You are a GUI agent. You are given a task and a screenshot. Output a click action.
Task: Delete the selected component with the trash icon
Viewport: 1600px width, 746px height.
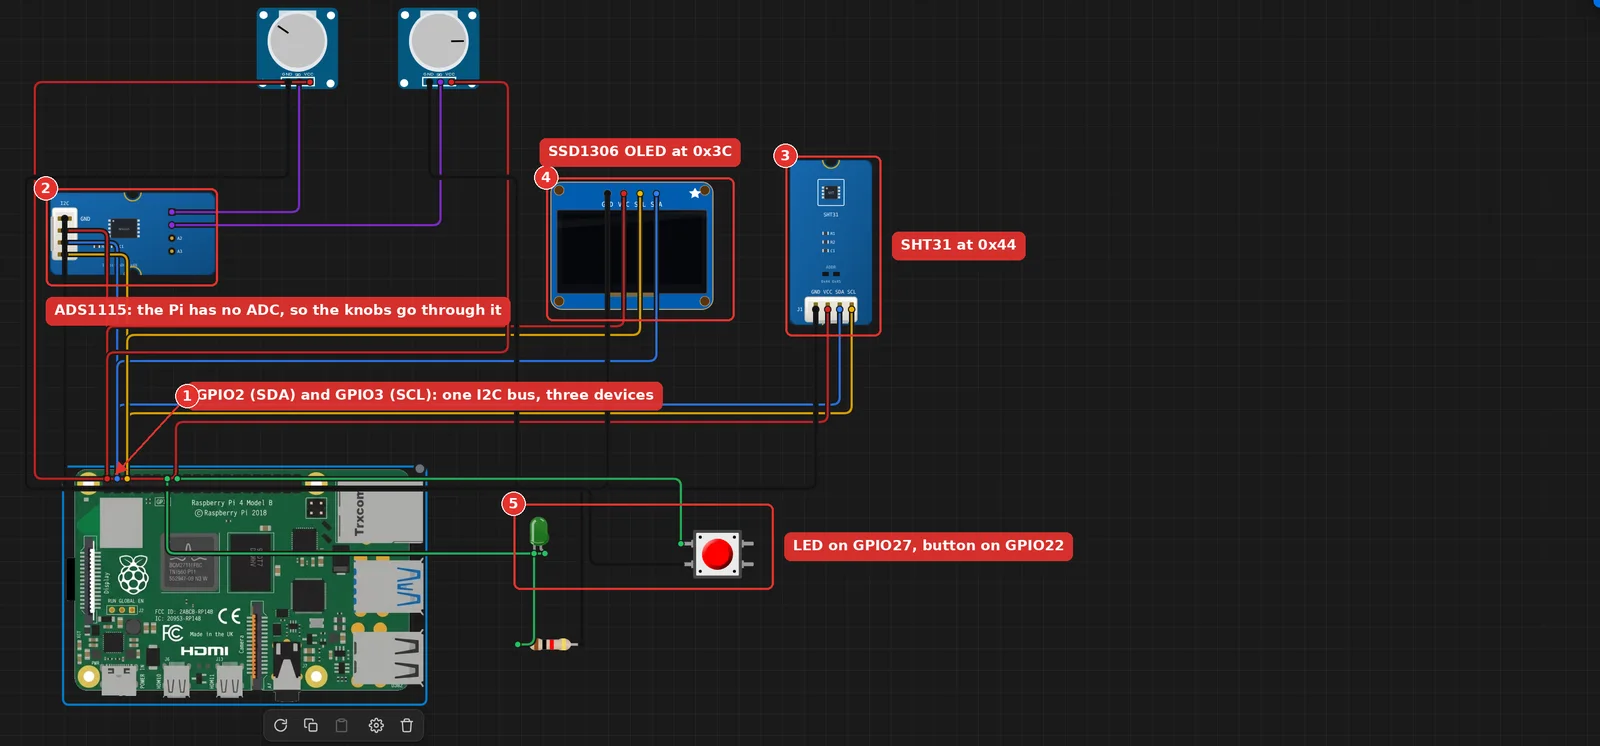[407, 725]
